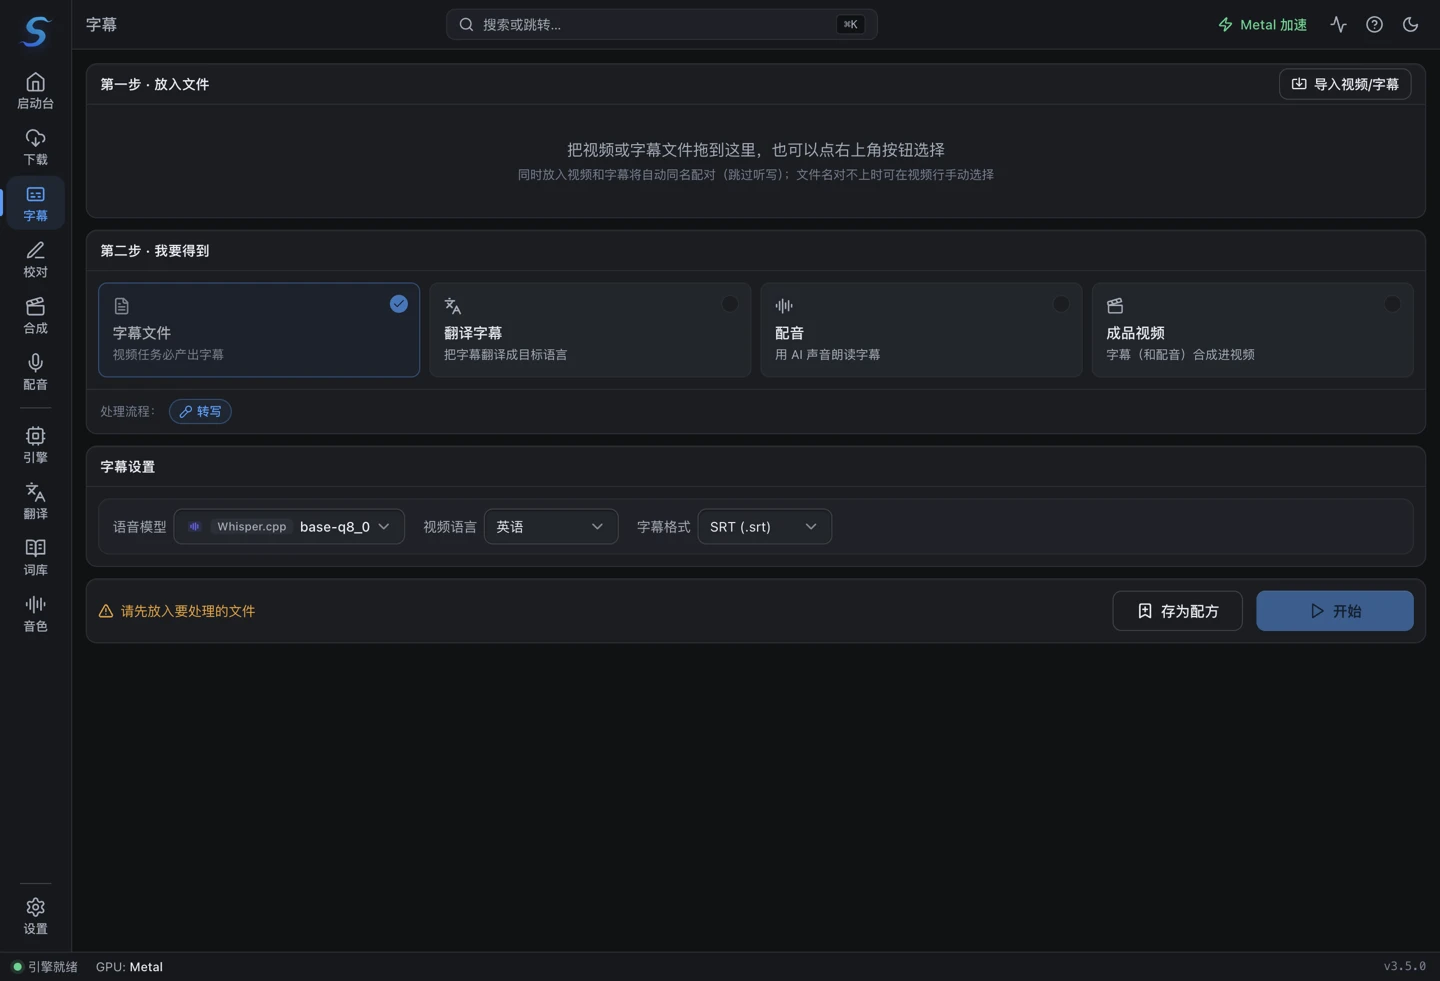Toggle dark mode moon icon
1440x981 pixels.
[x=1410, y=24]
